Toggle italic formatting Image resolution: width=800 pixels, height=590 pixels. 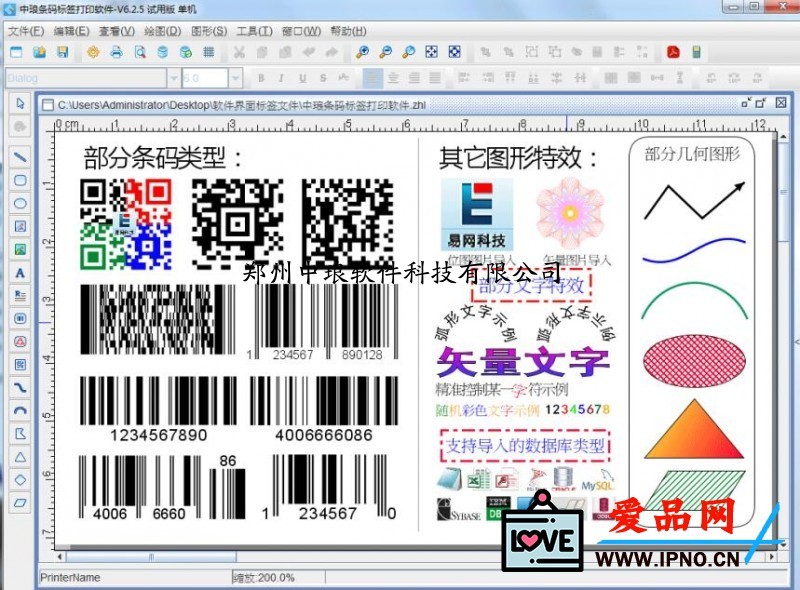coord(281,78)
